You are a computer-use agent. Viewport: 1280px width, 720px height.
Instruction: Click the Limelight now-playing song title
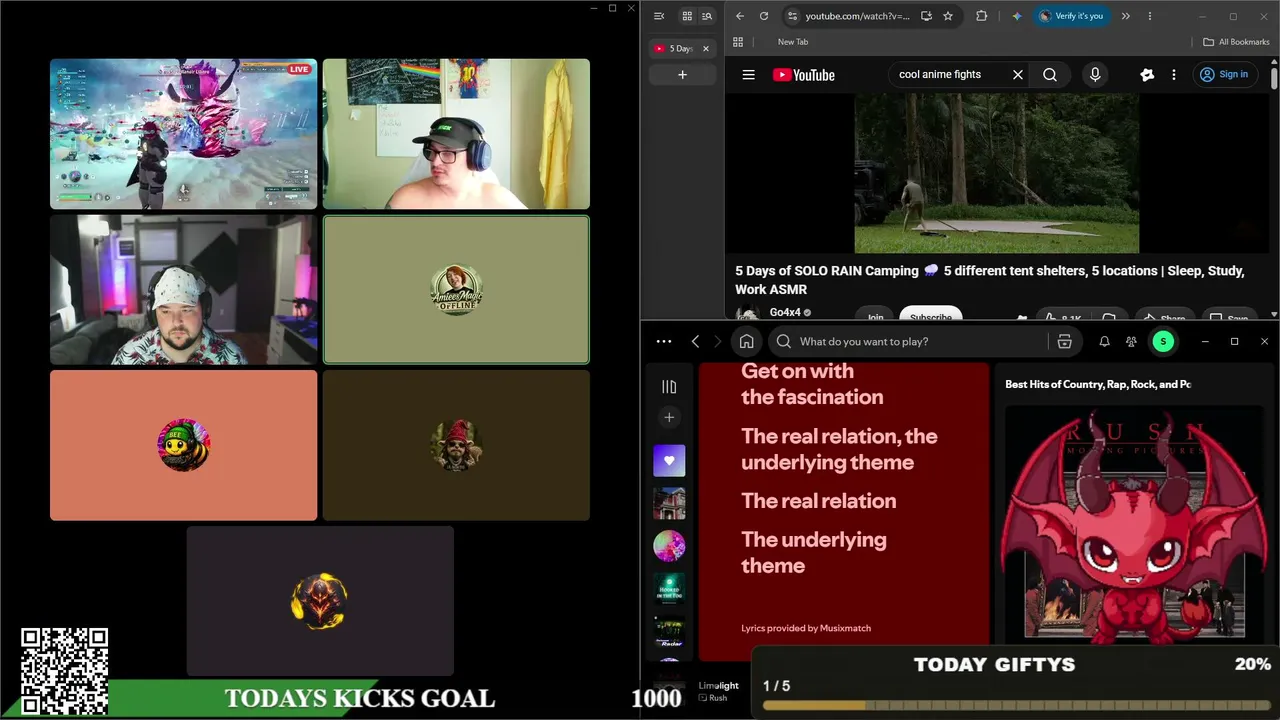tap(719, 685)
